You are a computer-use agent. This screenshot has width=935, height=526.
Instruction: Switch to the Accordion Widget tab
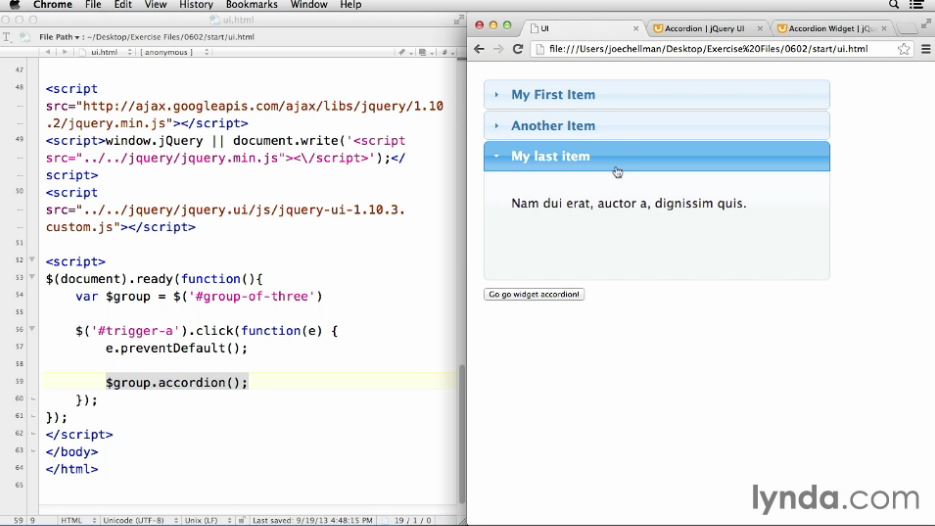pyautogui.click(x=831, y=28)
